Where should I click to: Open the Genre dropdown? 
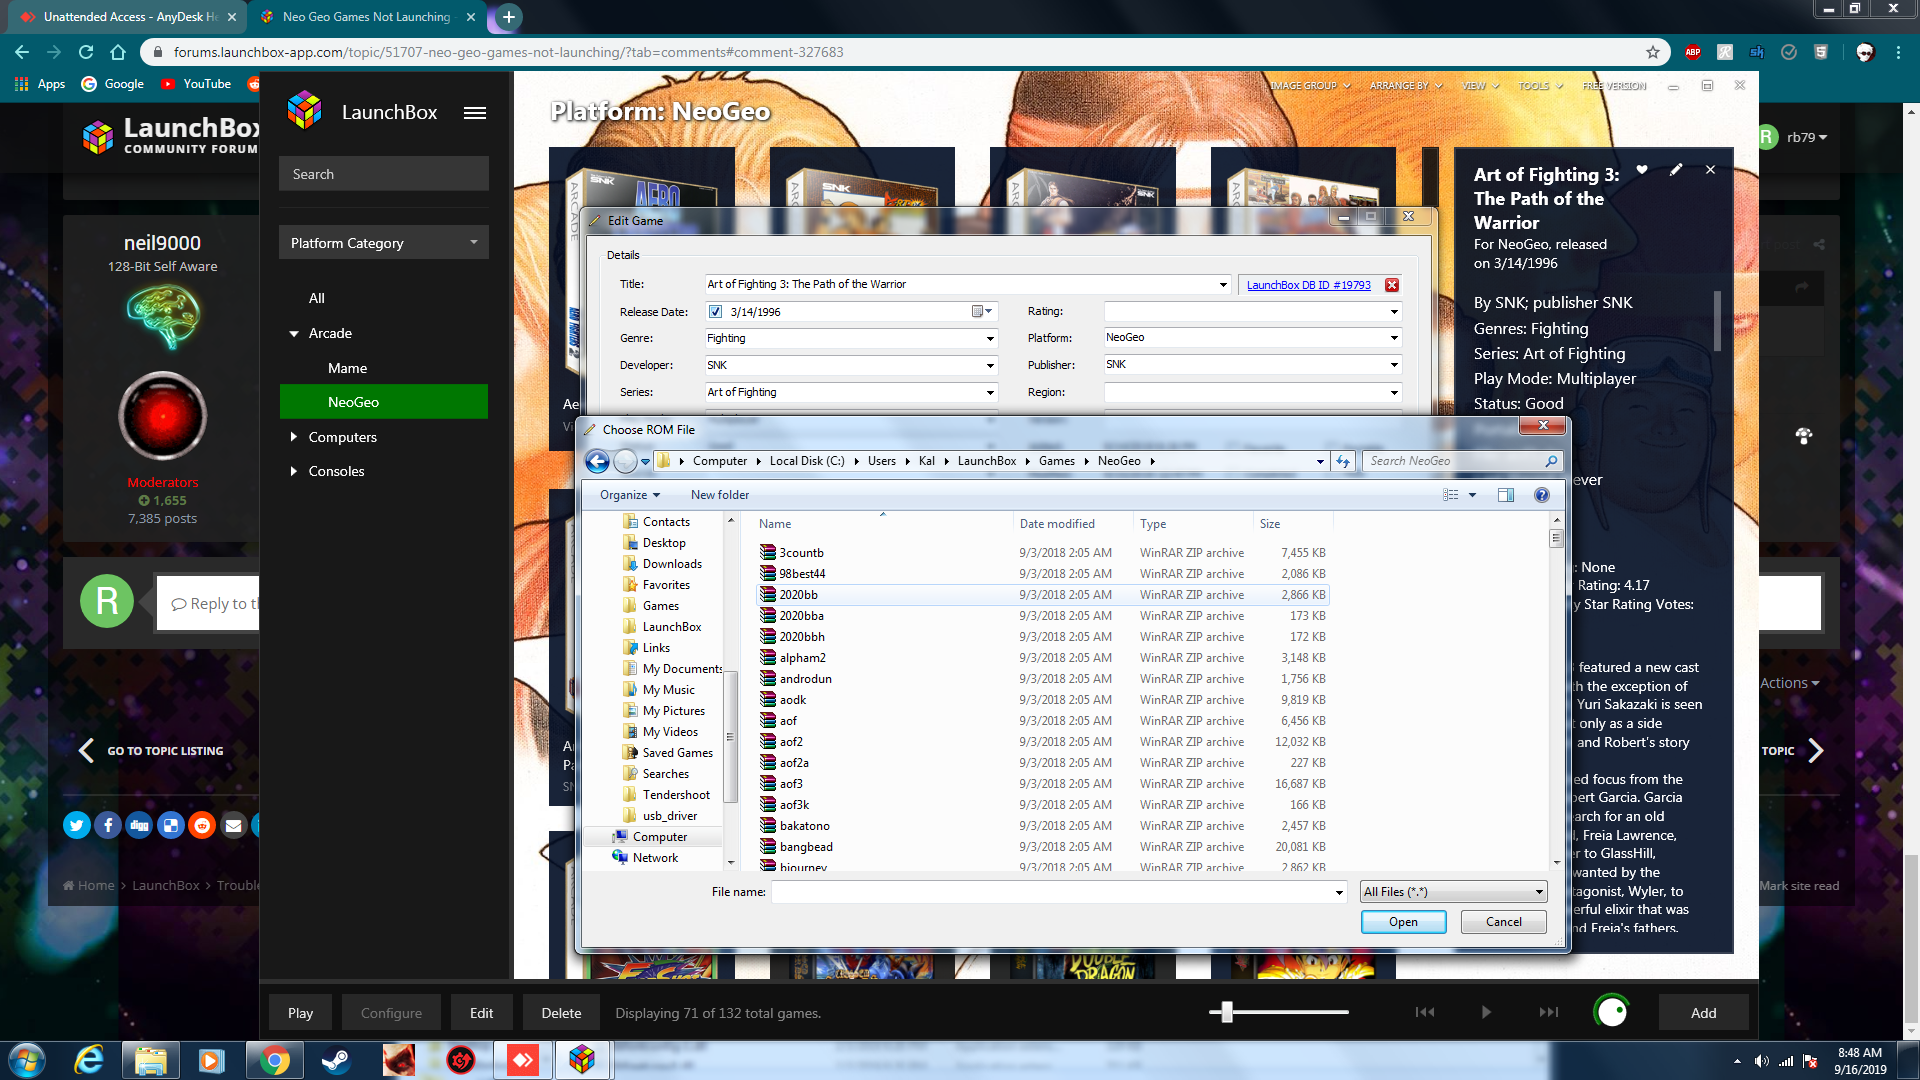990,339
